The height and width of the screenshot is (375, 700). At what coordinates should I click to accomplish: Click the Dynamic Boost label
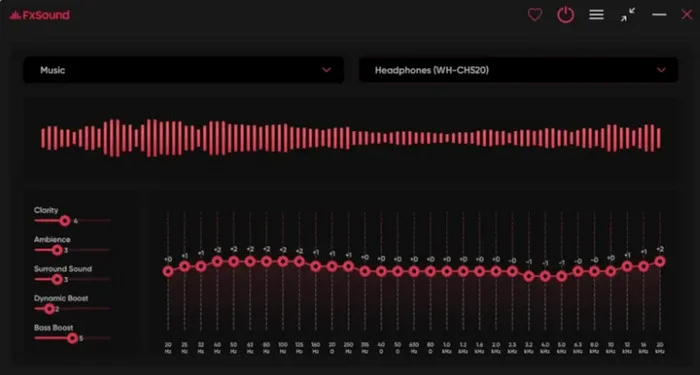pyautogui.click(x=61, y=298)
